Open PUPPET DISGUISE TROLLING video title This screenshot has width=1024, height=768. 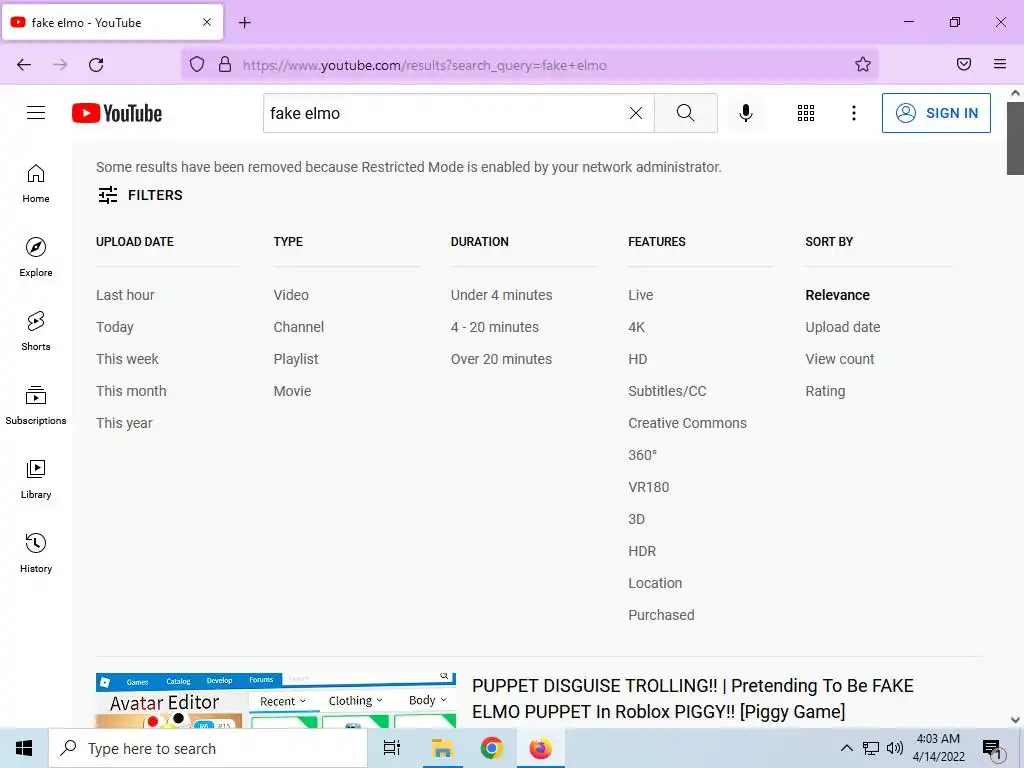coord(692,698)
